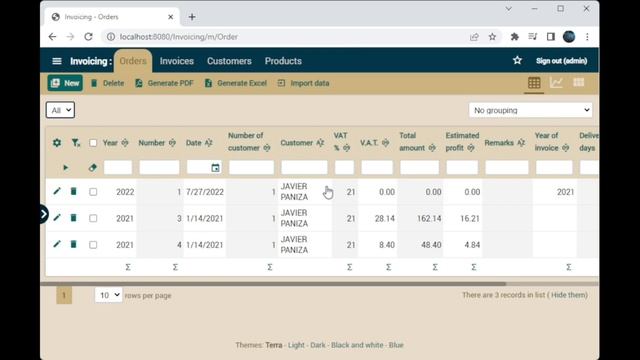Toggle select-all checkbox in header
This screenshot has height=360, width=640.
[x=93, y=143]
